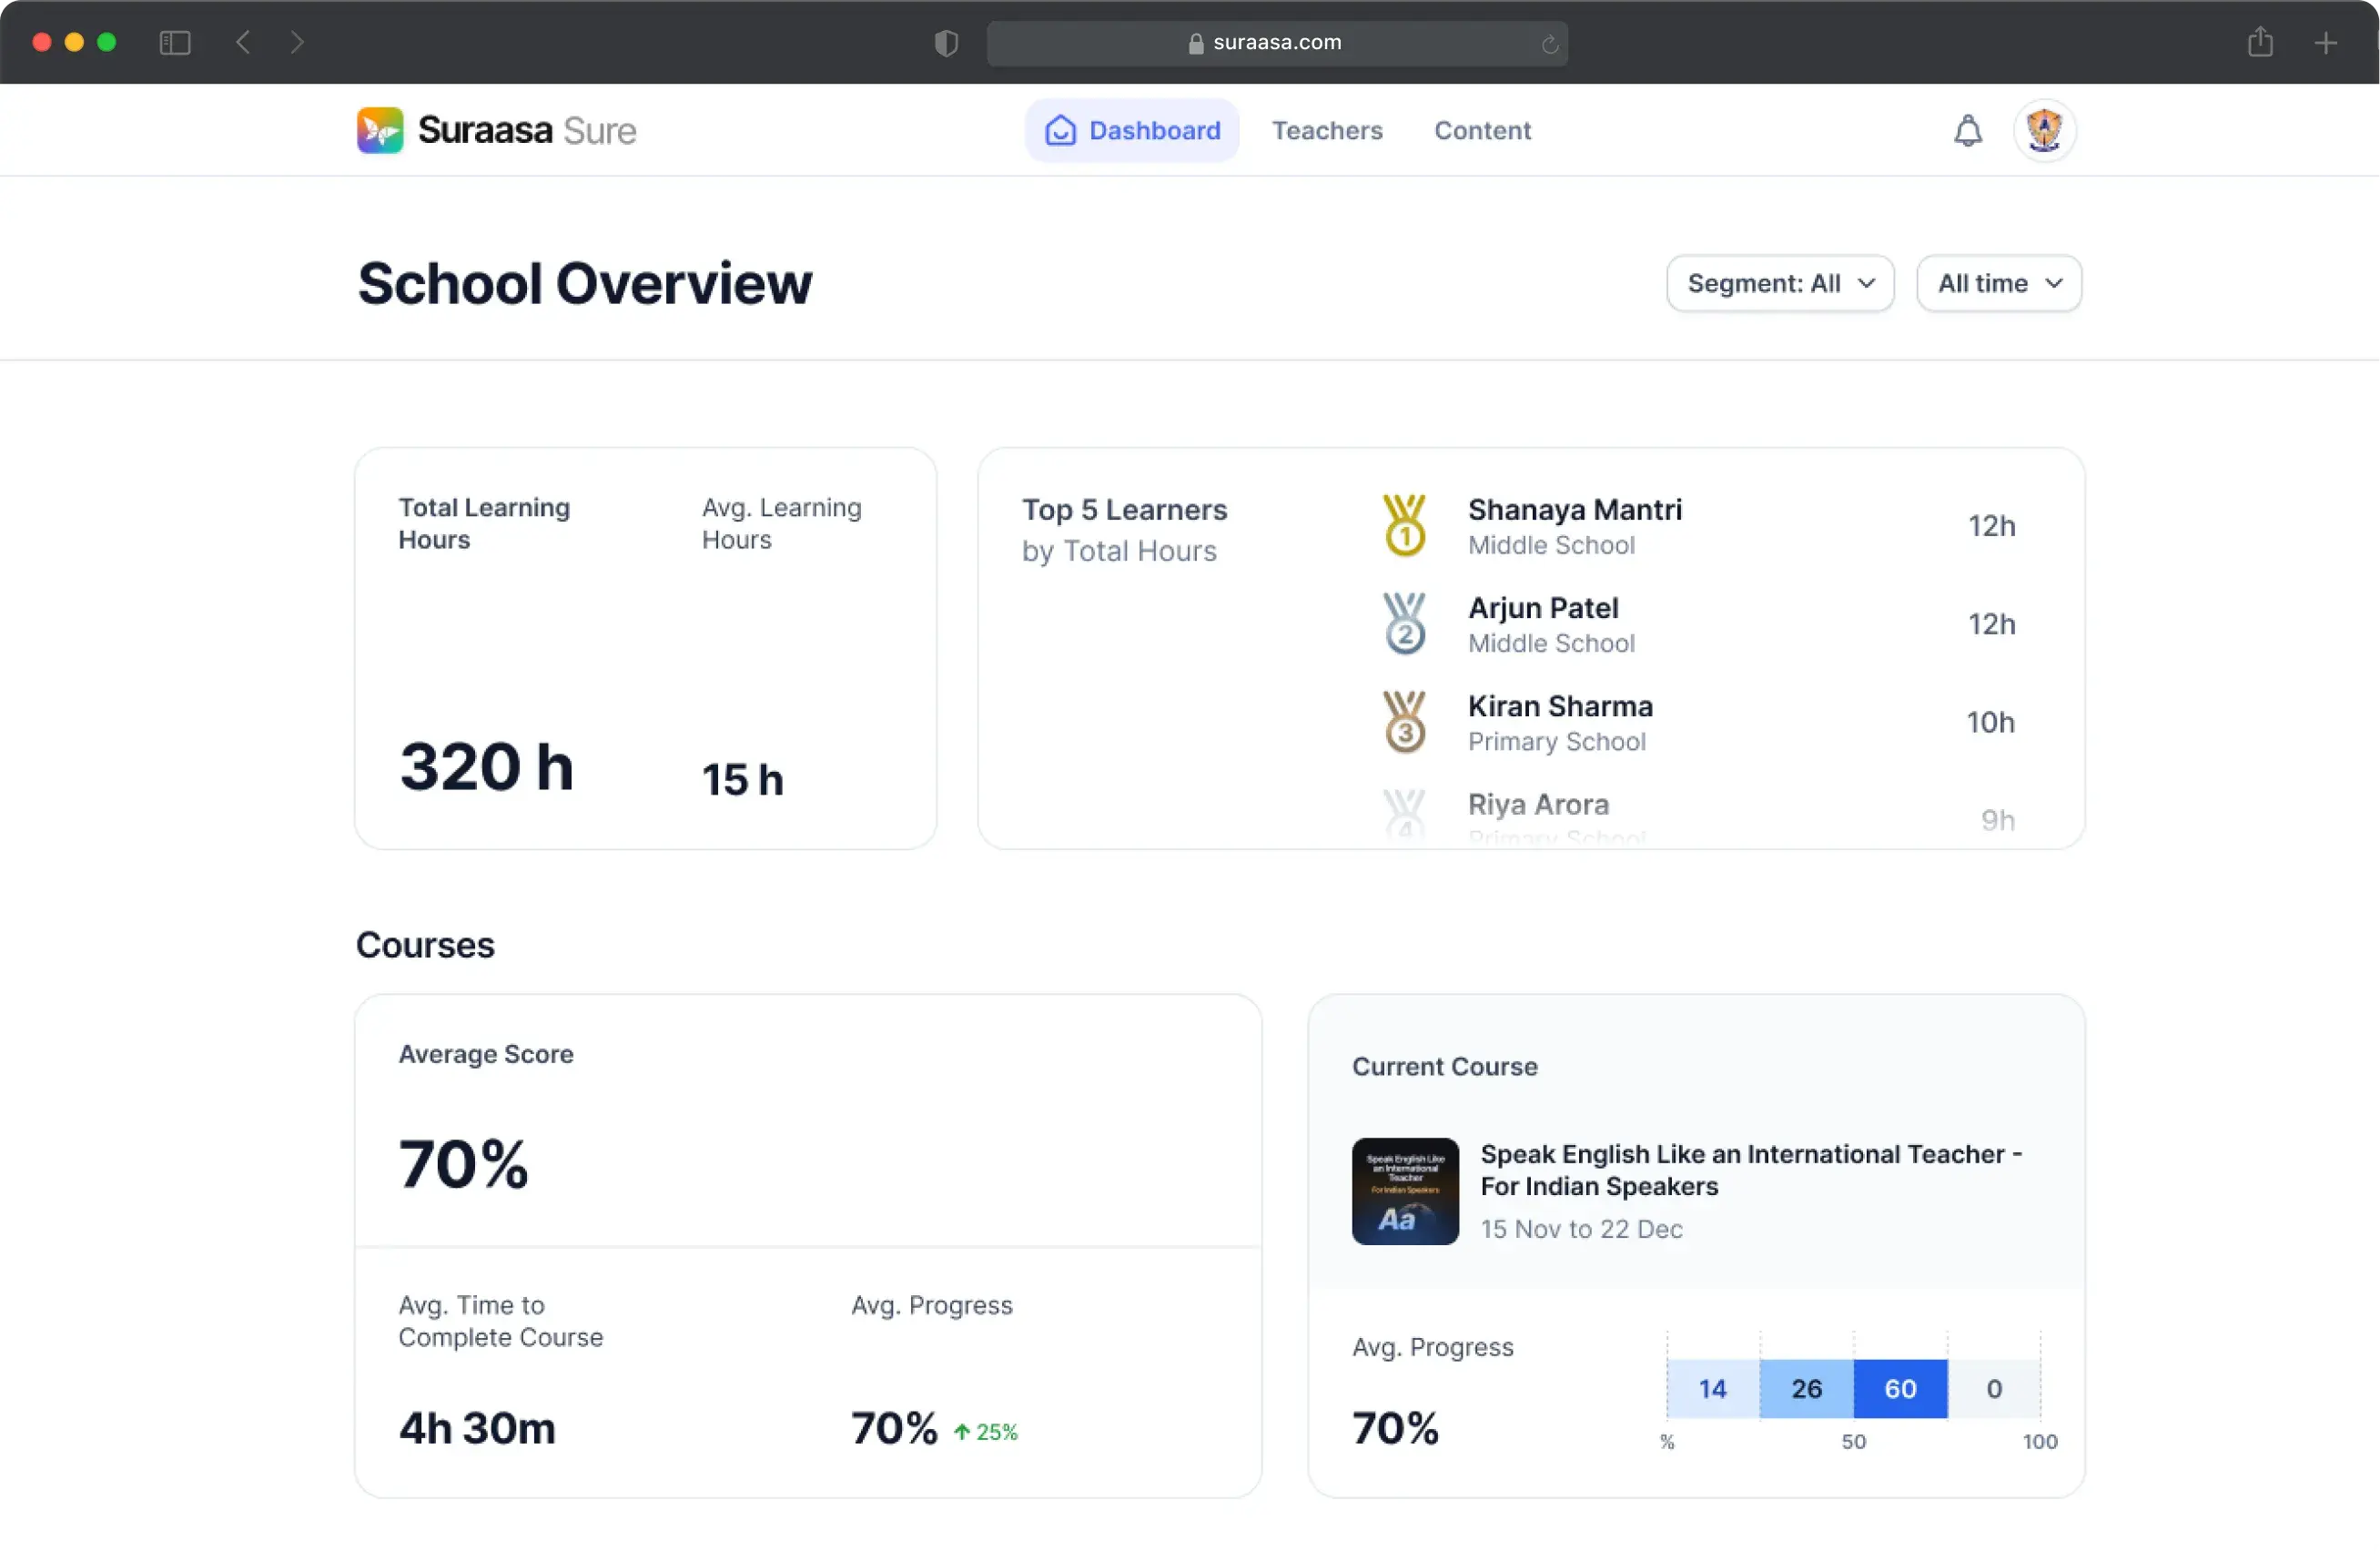Open the notifications bell
The image size is (2380, 1561).
[x=1966, y=130]
